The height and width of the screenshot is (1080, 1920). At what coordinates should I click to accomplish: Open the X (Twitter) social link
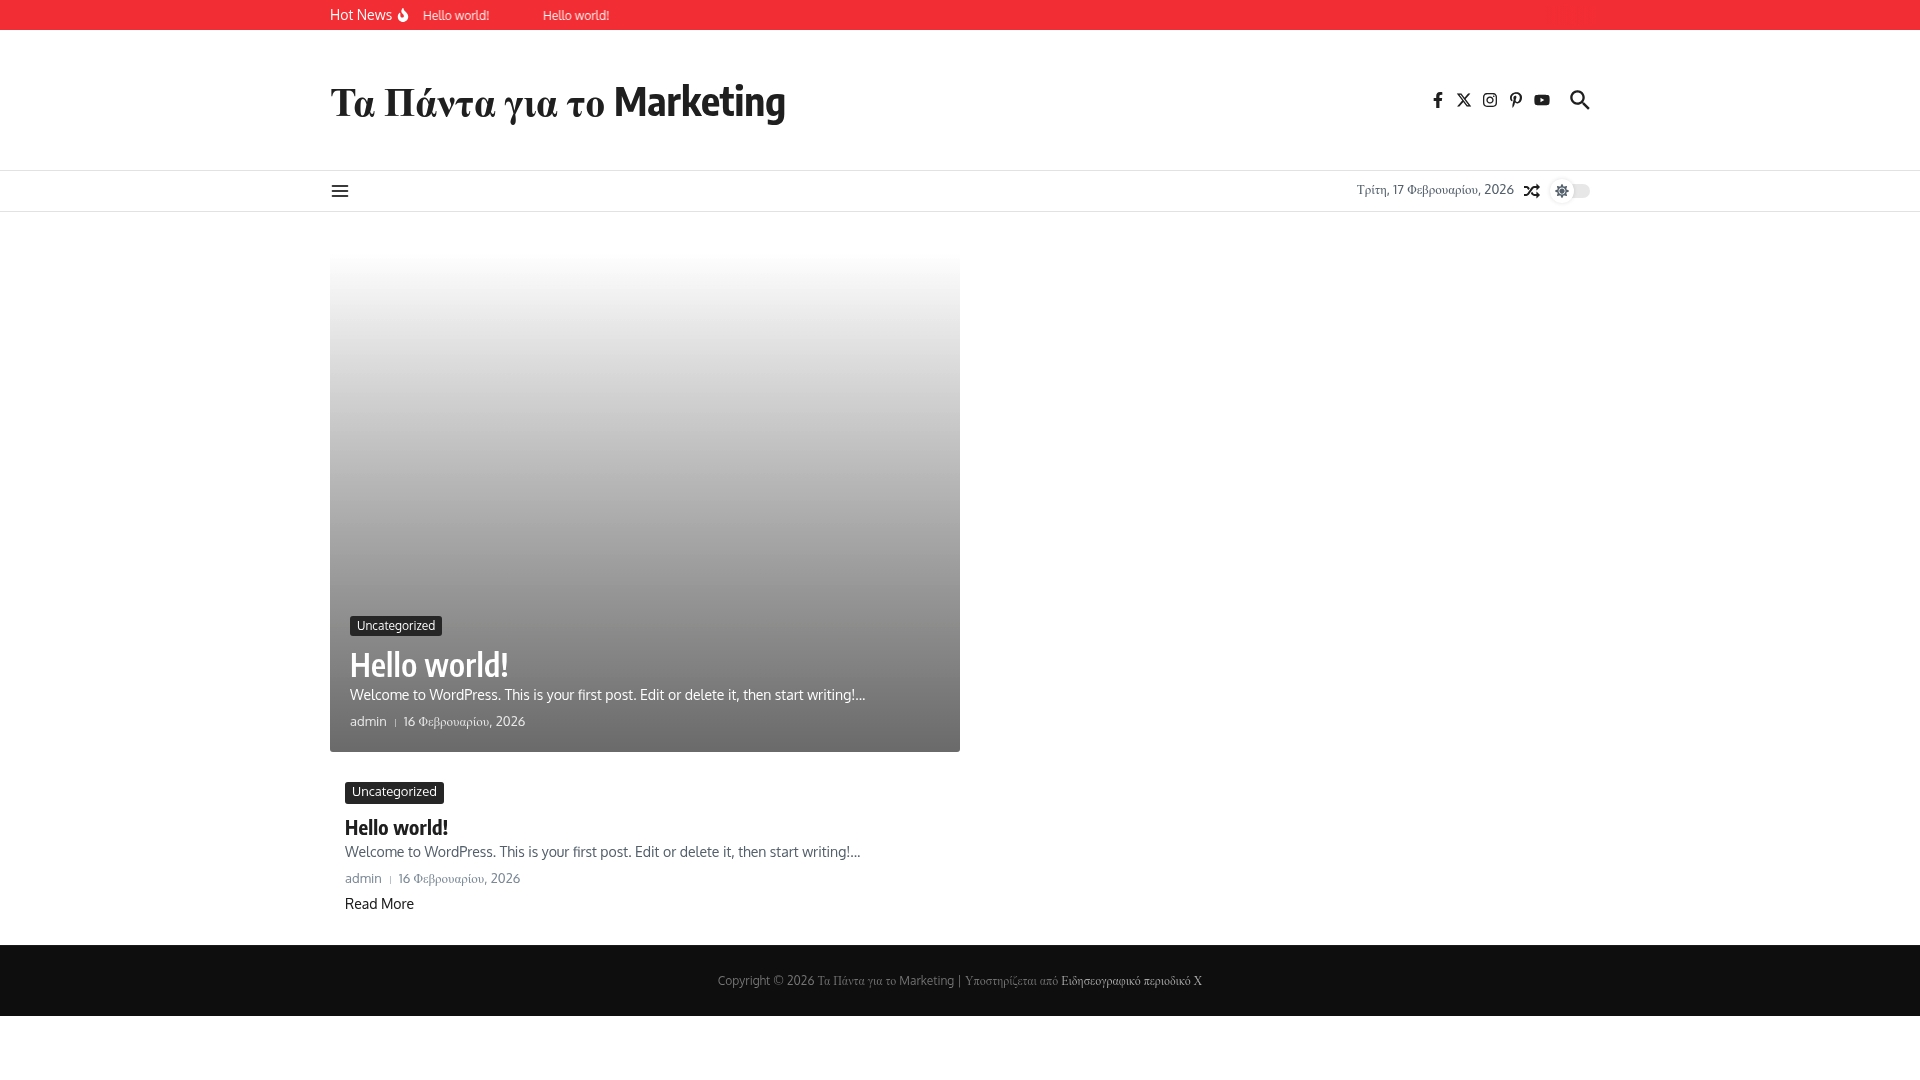(x=1464, y=100)
